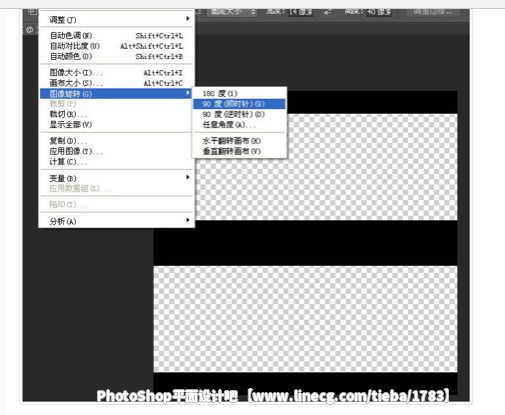The width and height of the screenshot is (505, 415).
Task: Choose 显示全部(V) reveal all
Action: (x=116, y=125)
